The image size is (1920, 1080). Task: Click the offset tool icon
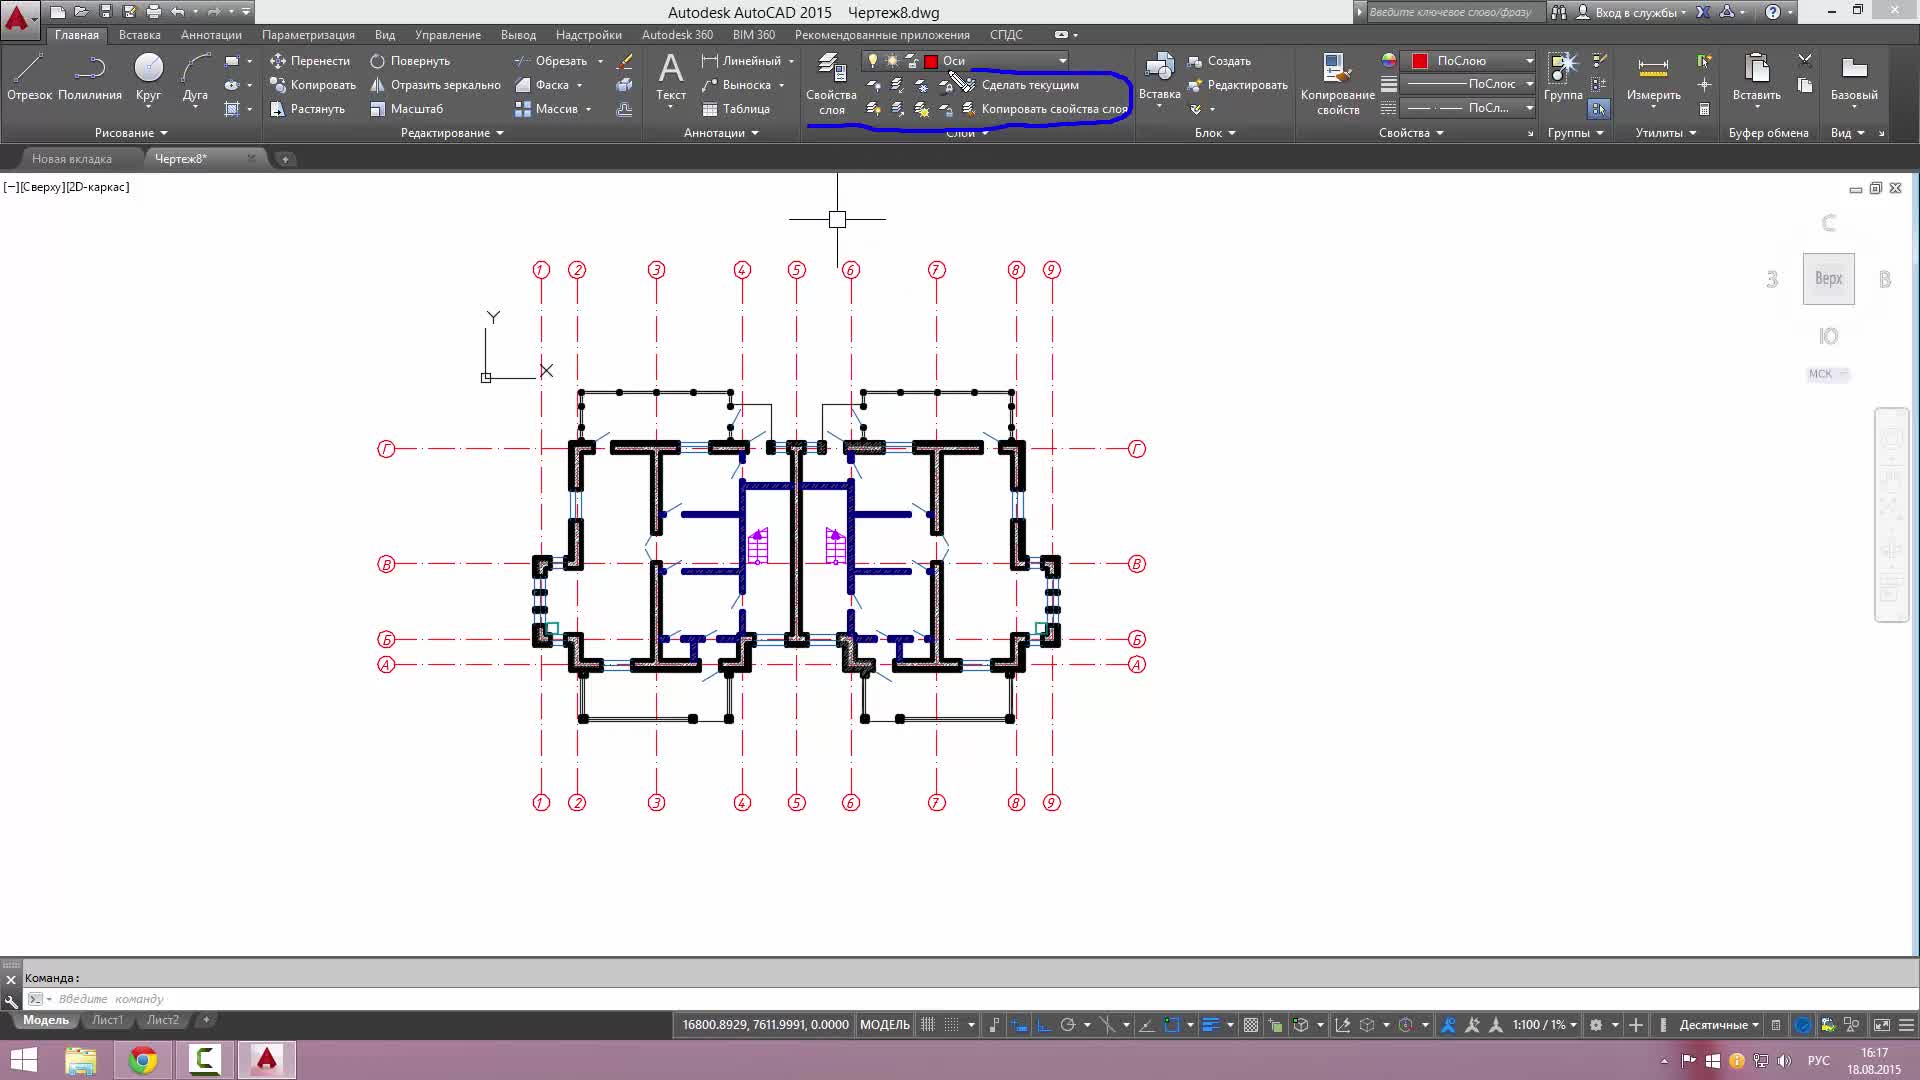[x=625, y=109]
